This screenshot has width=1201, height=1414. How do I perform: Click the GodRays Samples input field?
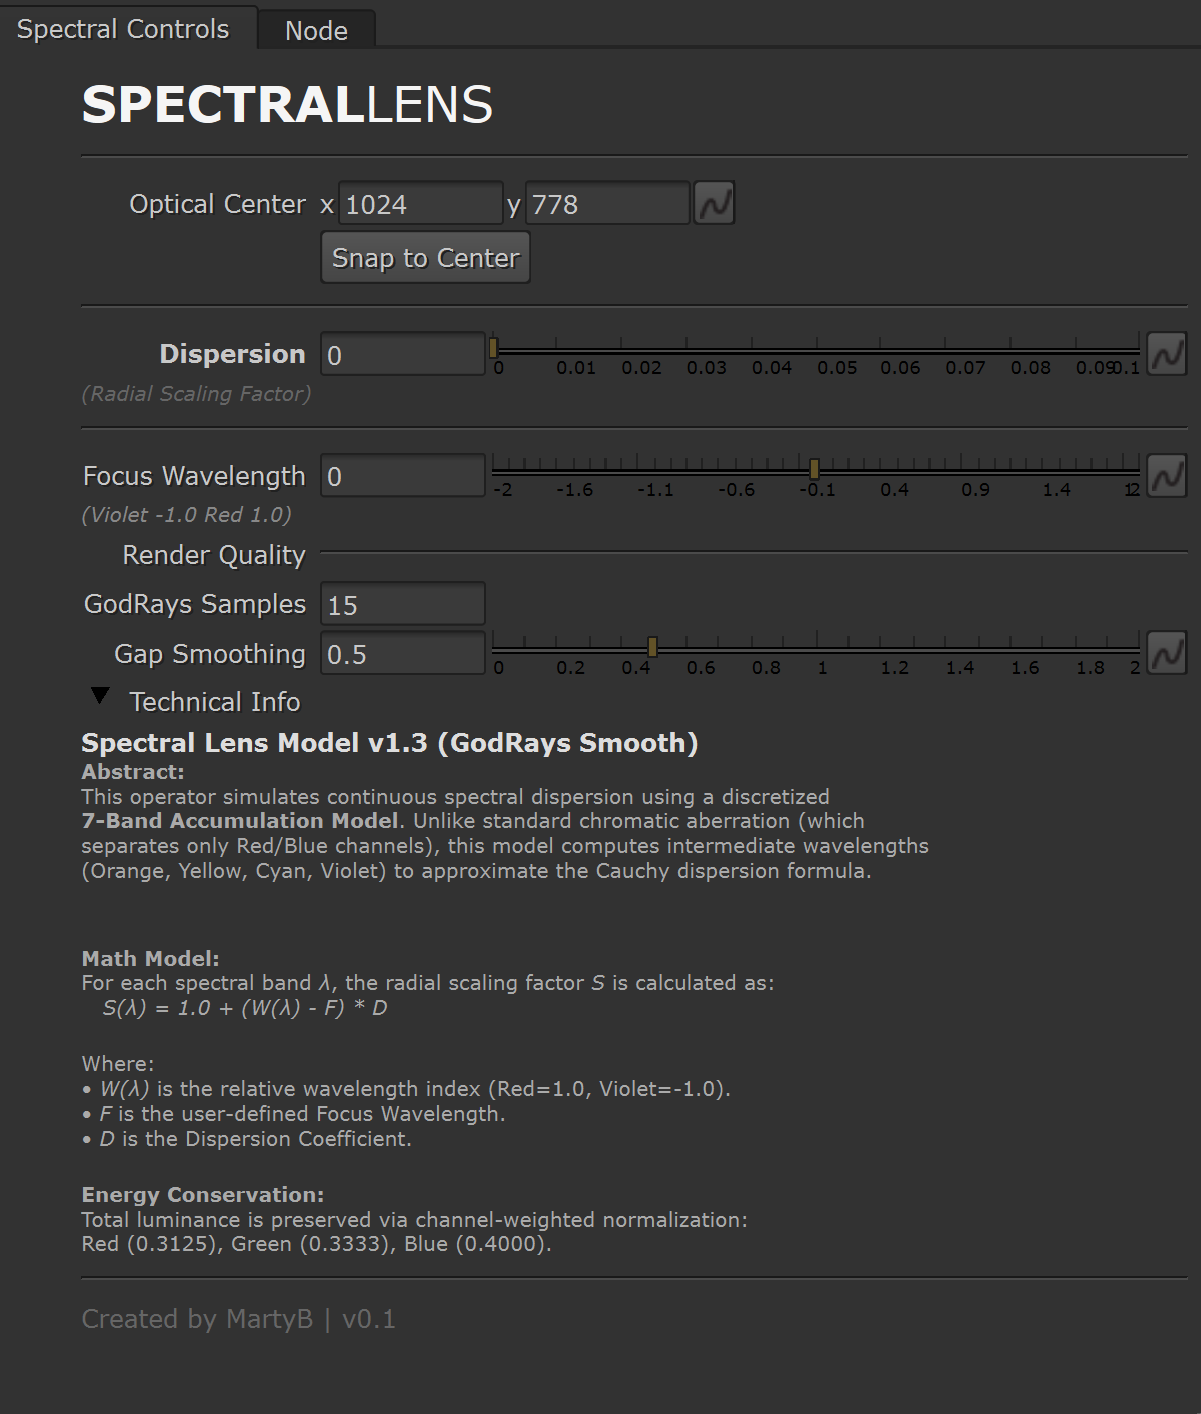click(402, 604)
